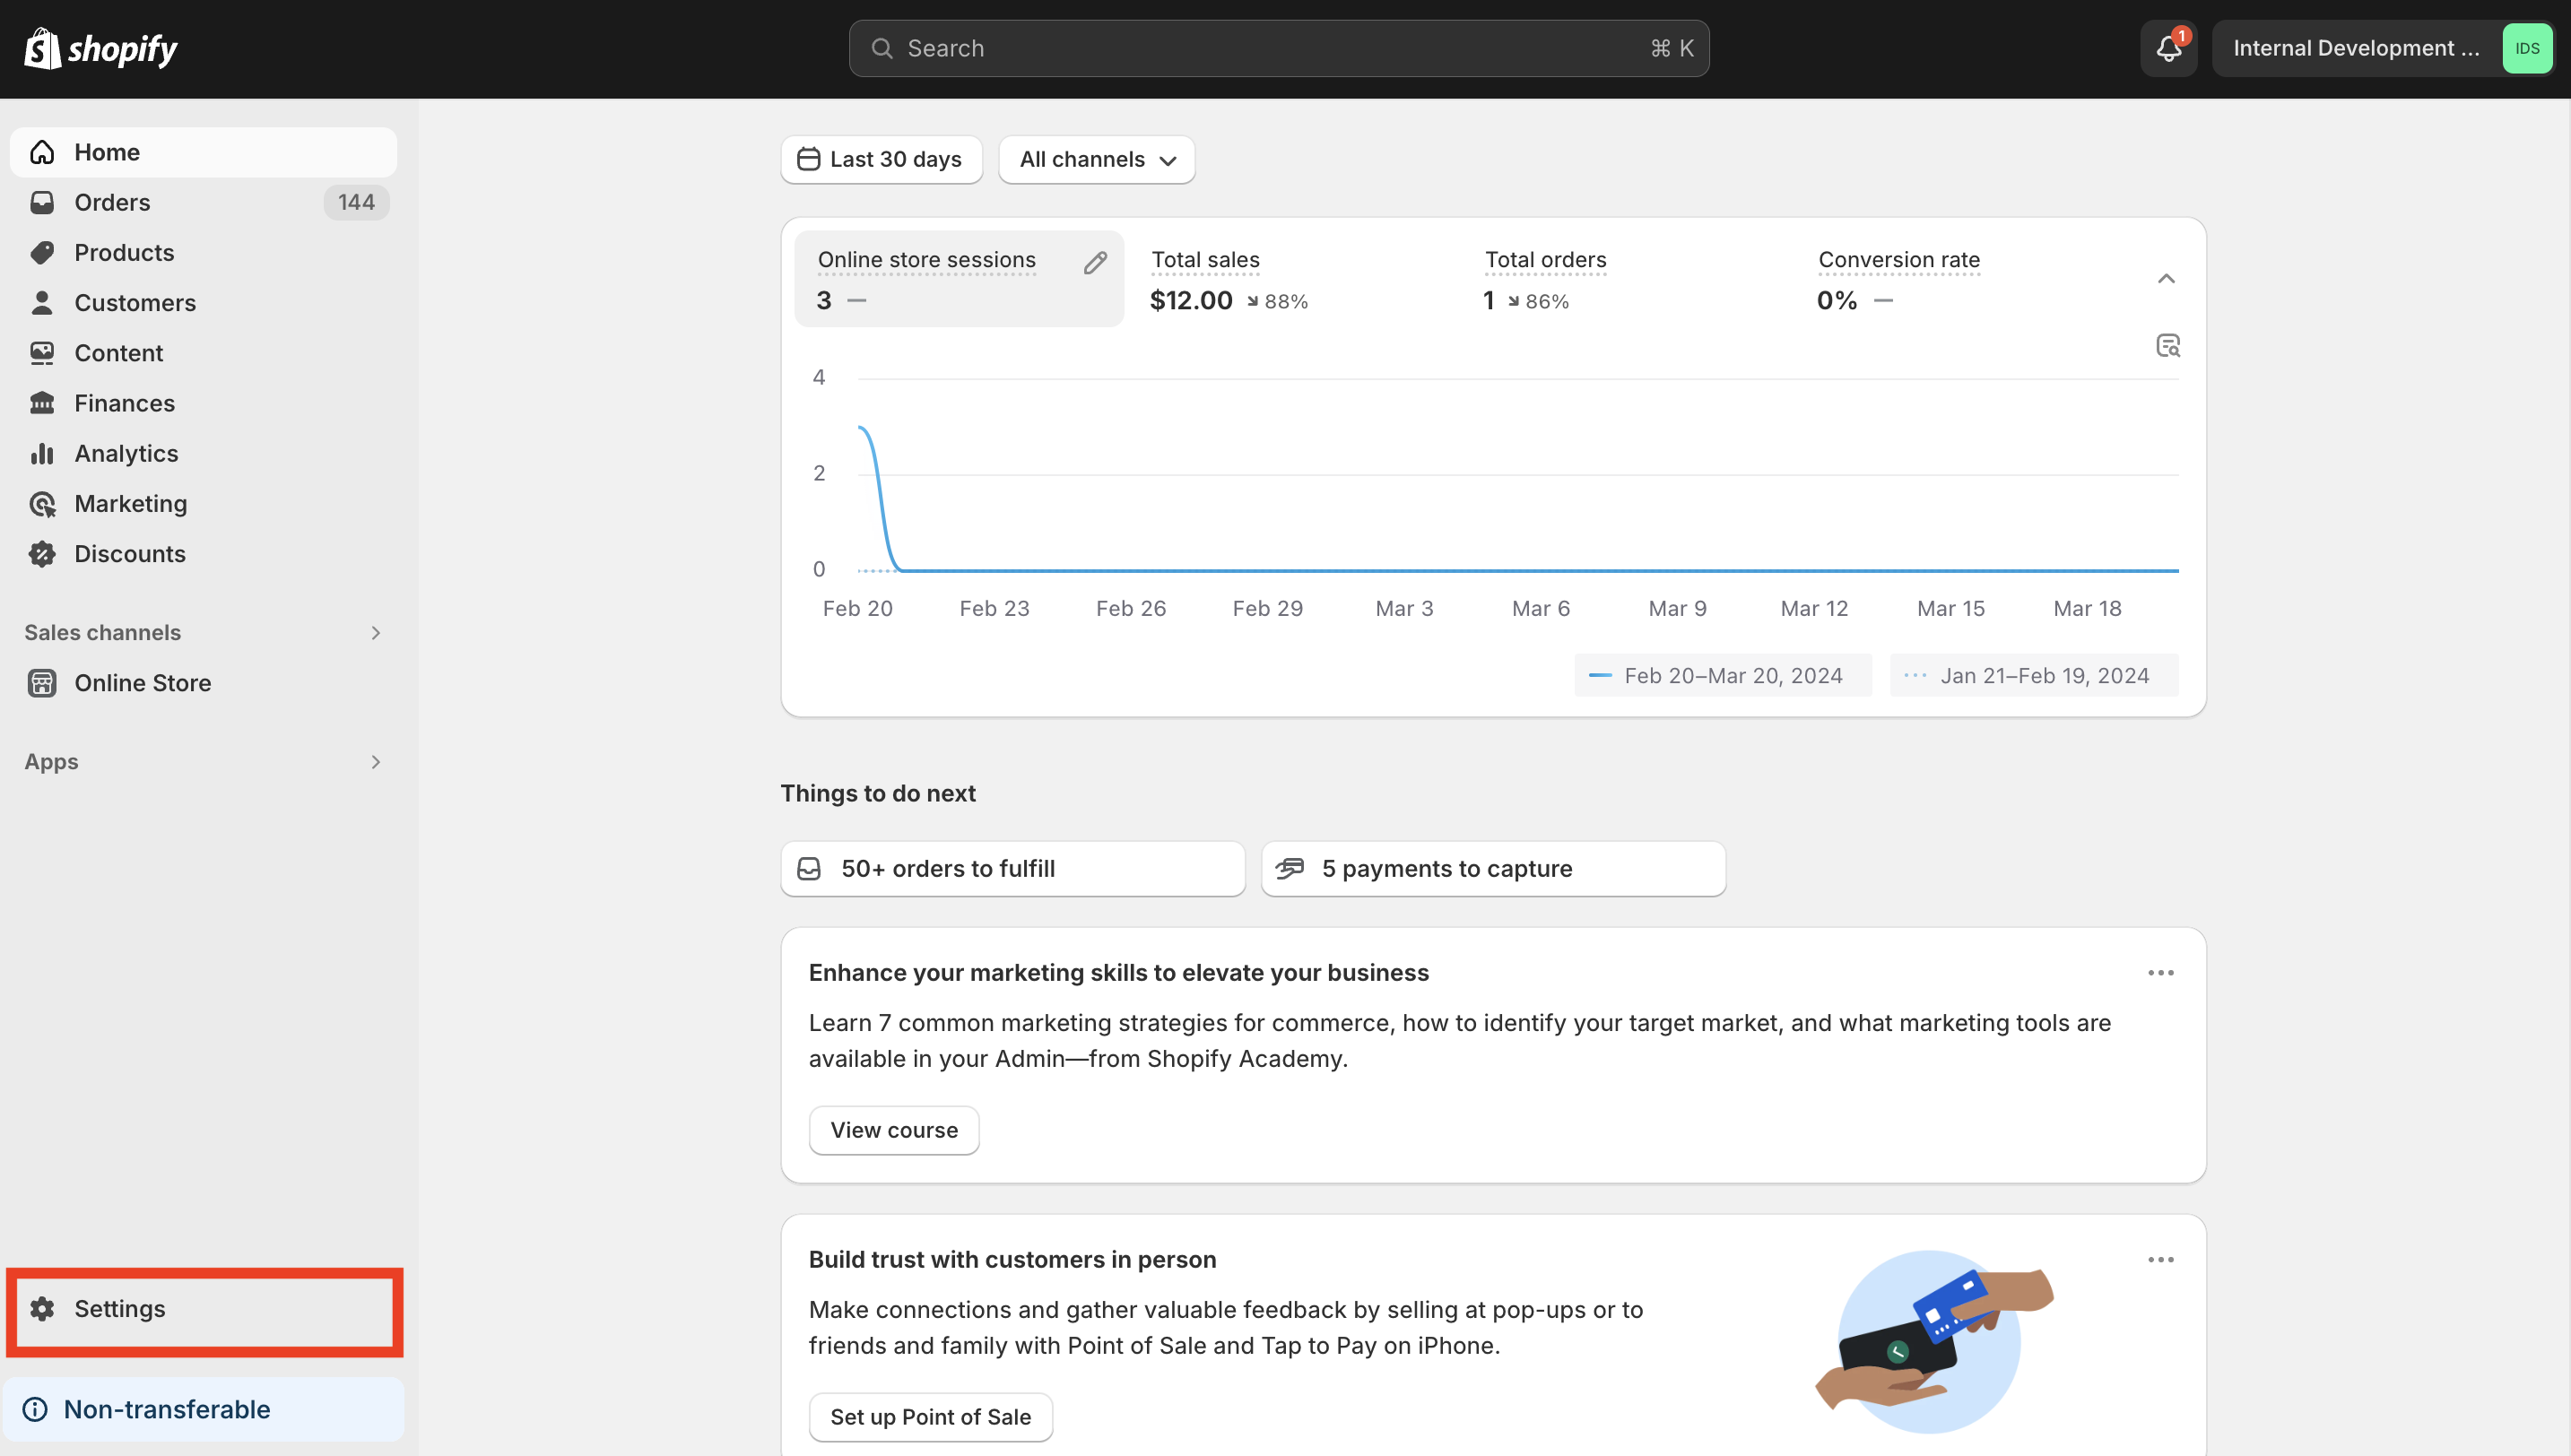Image resolution: width=2571 pixels, height=1456 pixels.
Task: Click the Marketing target icon
Action: pos(42,503)
